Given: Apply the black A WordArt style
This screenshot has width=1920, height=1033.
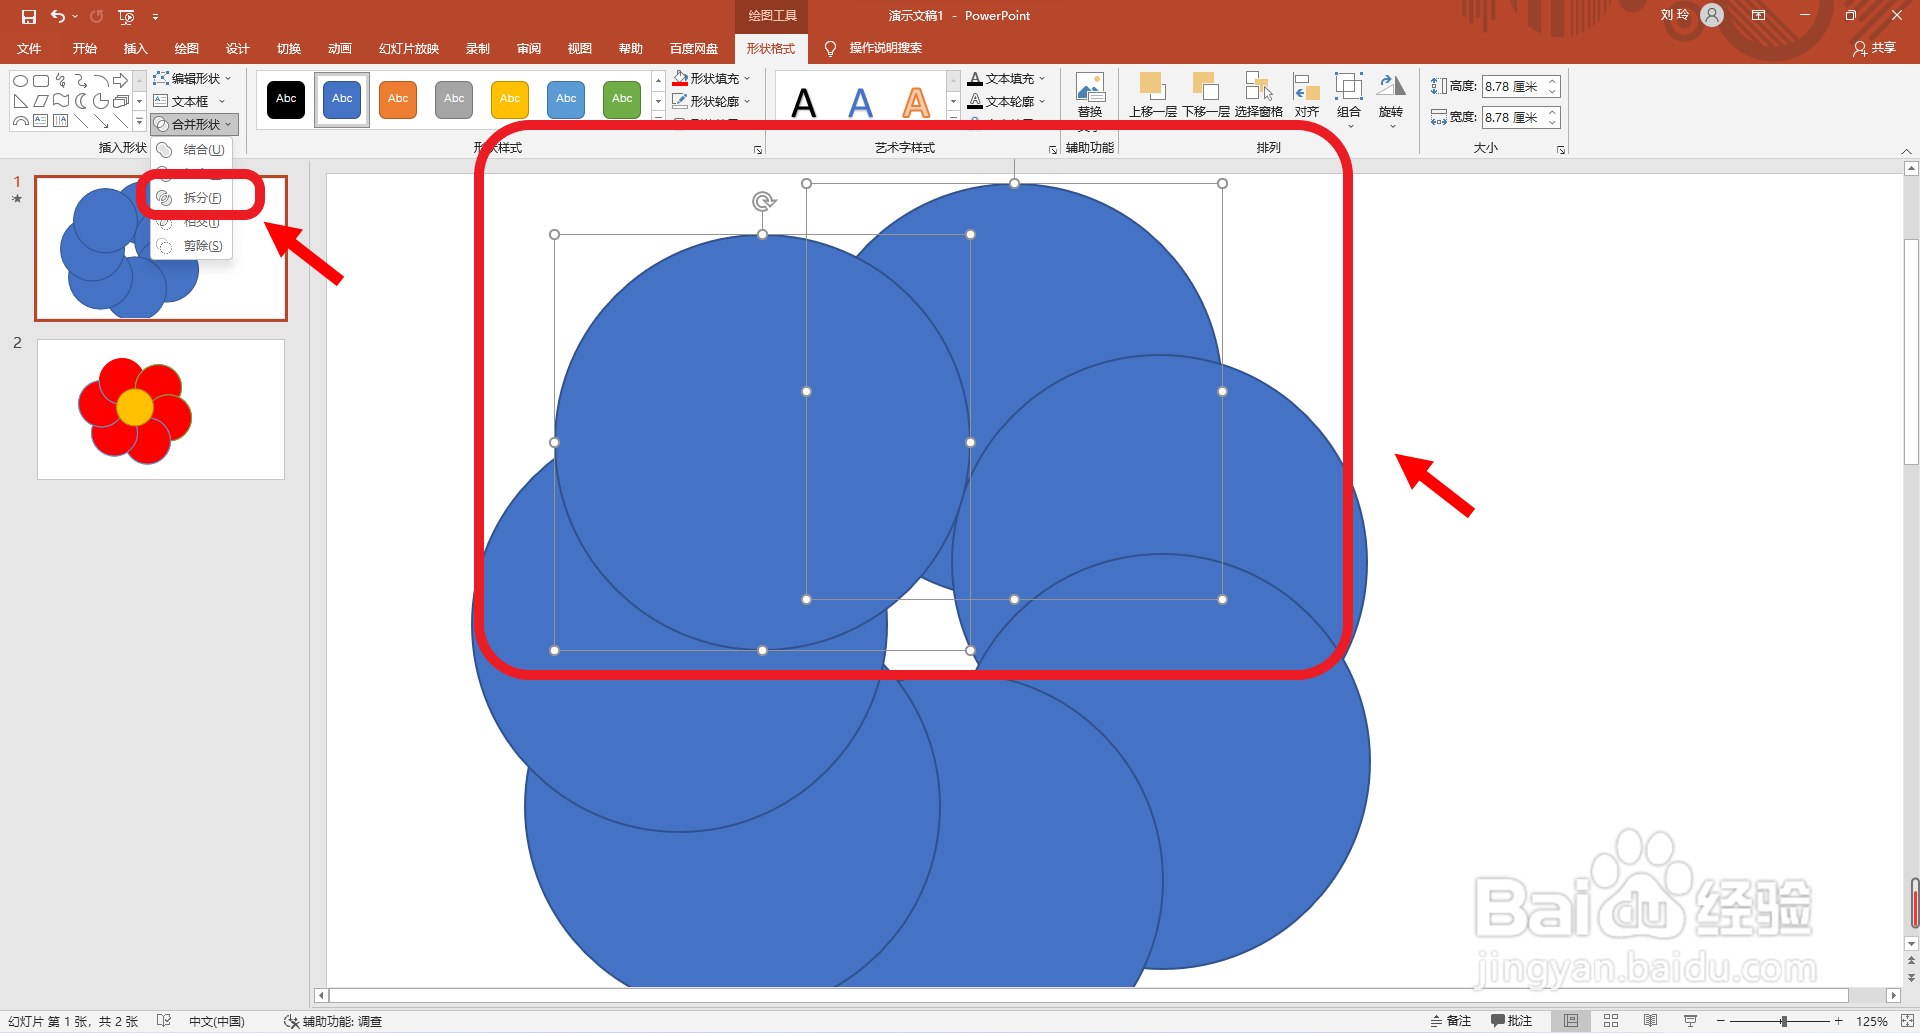Looking at the screenshot, I should [x=804, y=101].
